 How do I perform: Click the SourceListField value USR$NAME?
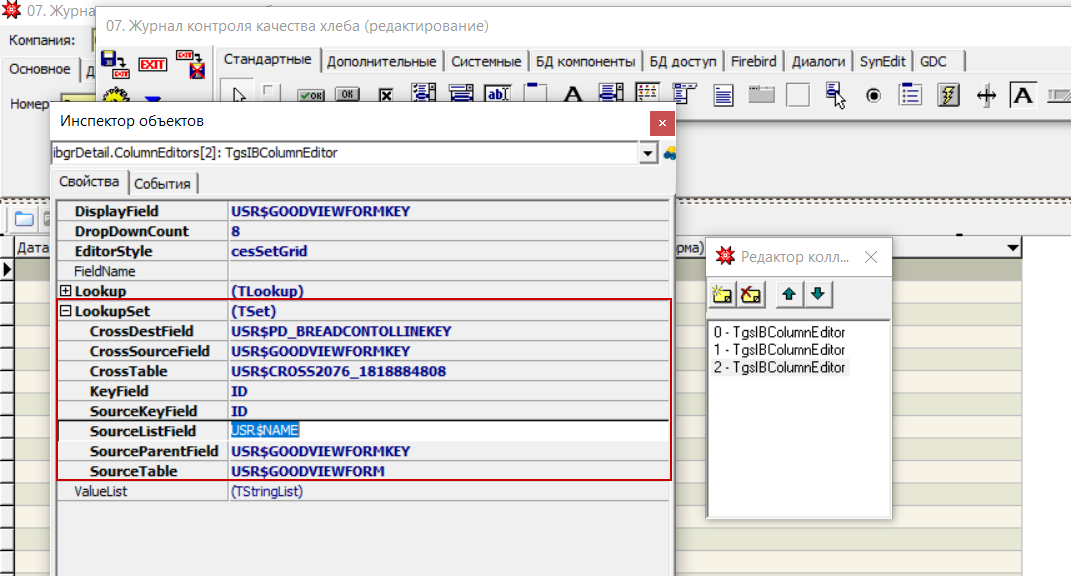click(x=265, y=431)
